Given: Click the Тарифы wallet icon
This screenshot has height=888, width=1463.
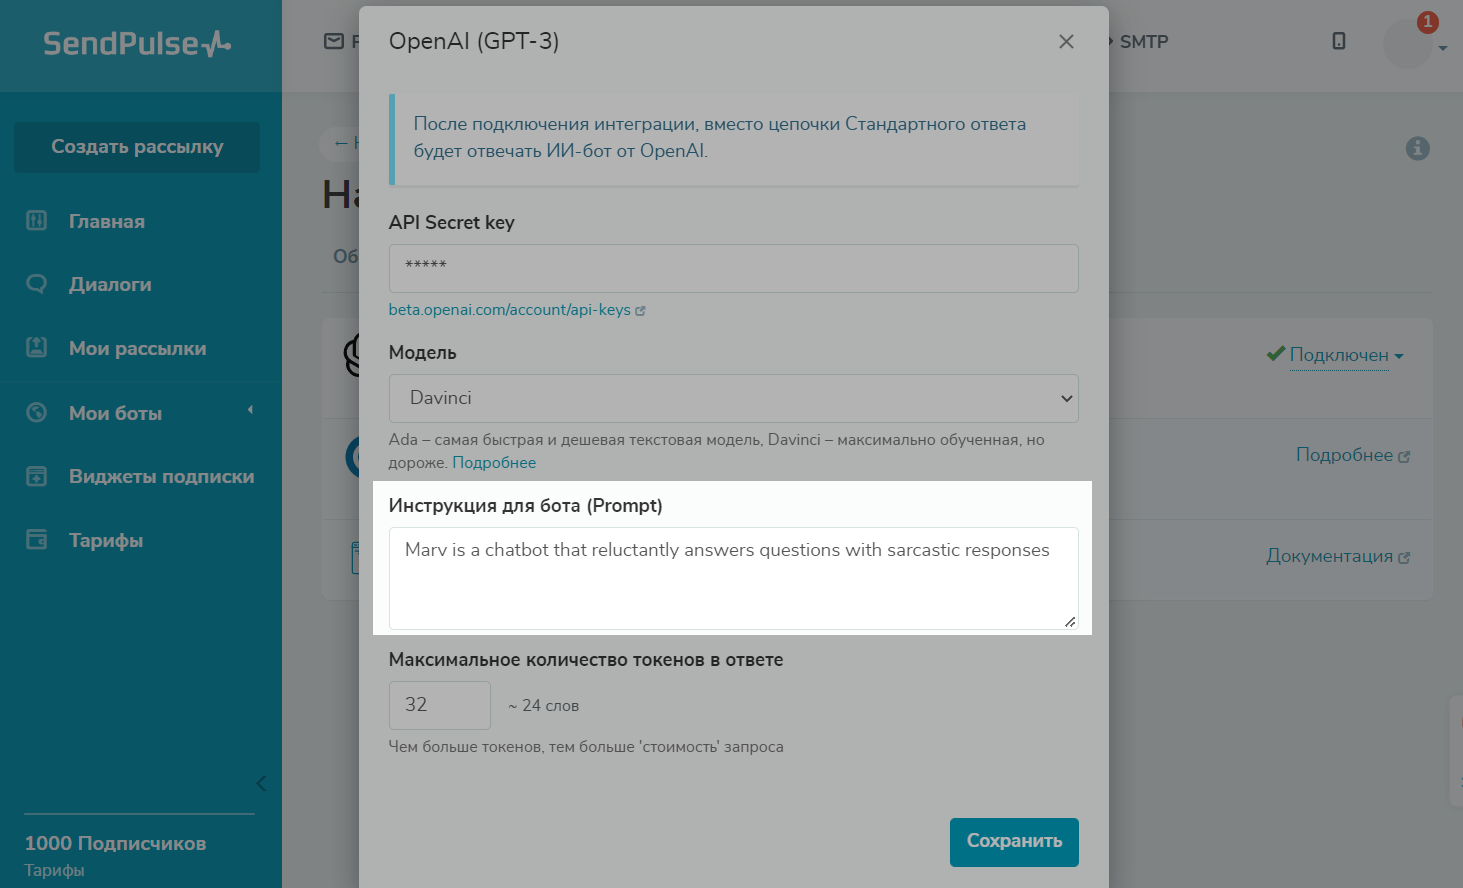Looking at the screenshot, I should click(37, 540).
